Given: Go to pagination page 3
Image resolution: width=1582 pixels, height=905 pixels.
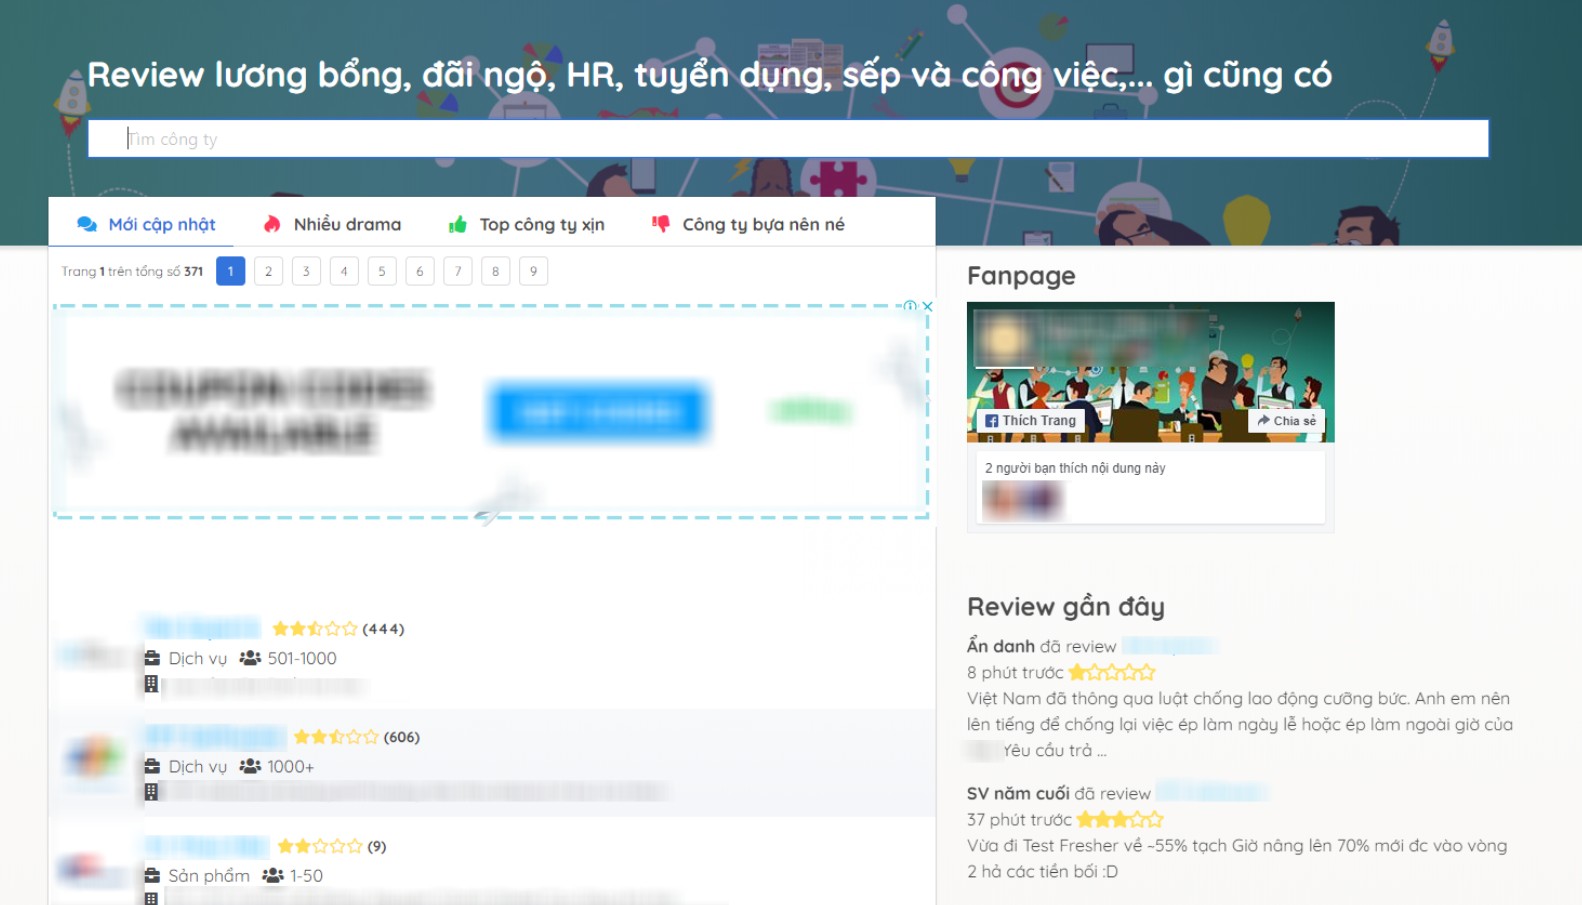Looking at the screenshot, I should click(x=306, y=271).
